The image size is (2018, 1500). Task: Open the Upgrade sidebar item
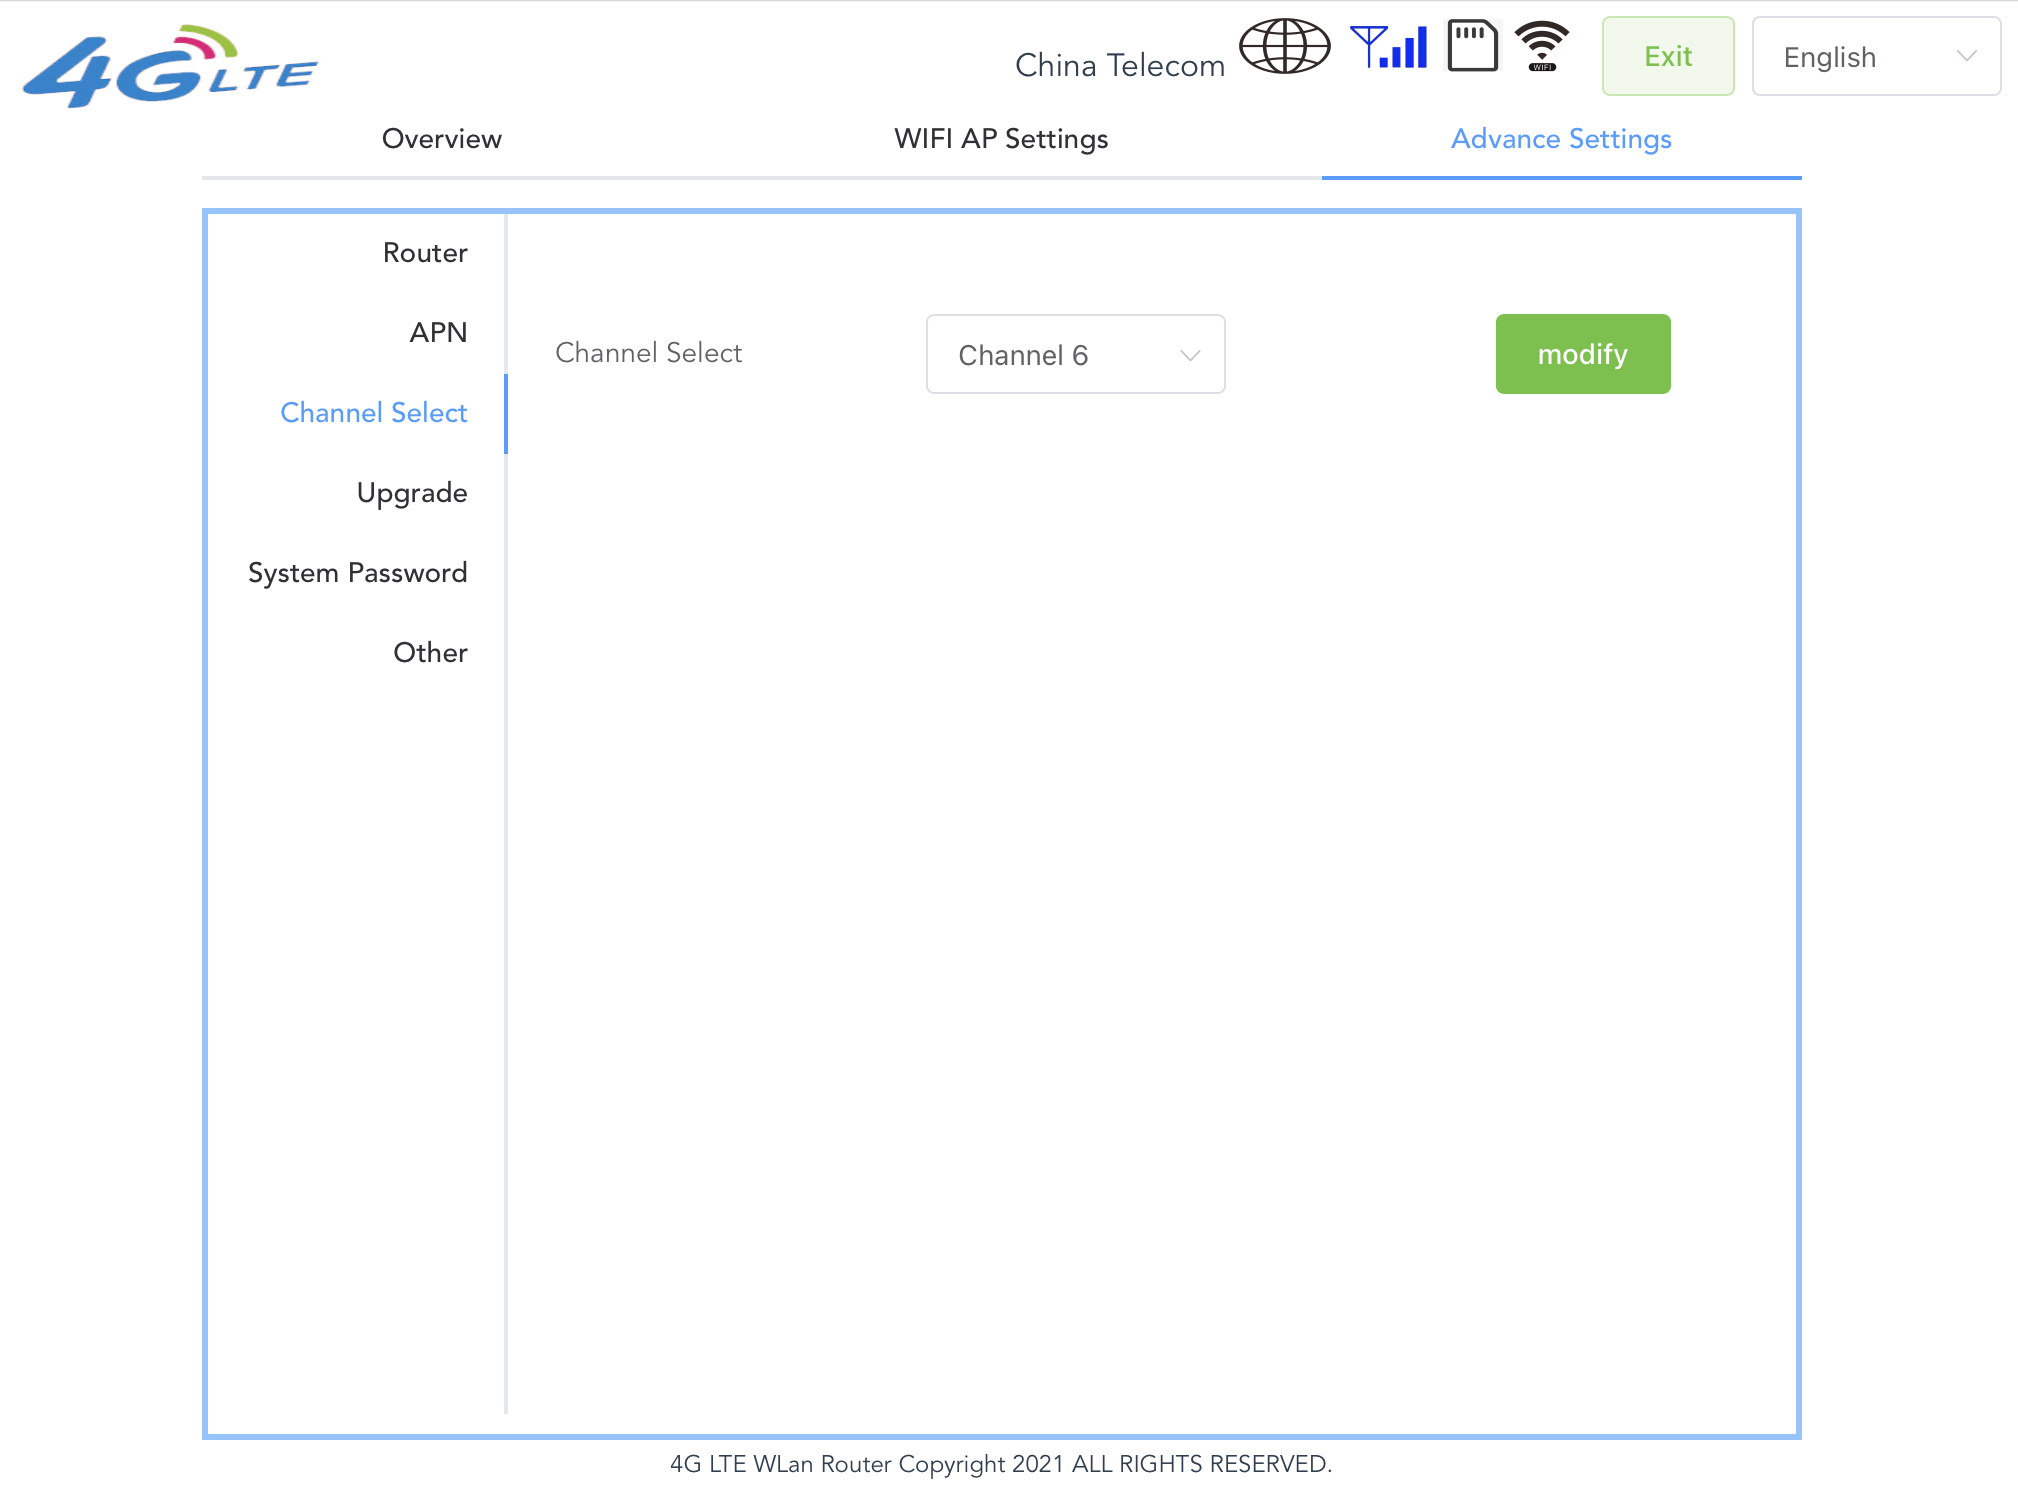point(412,493)
